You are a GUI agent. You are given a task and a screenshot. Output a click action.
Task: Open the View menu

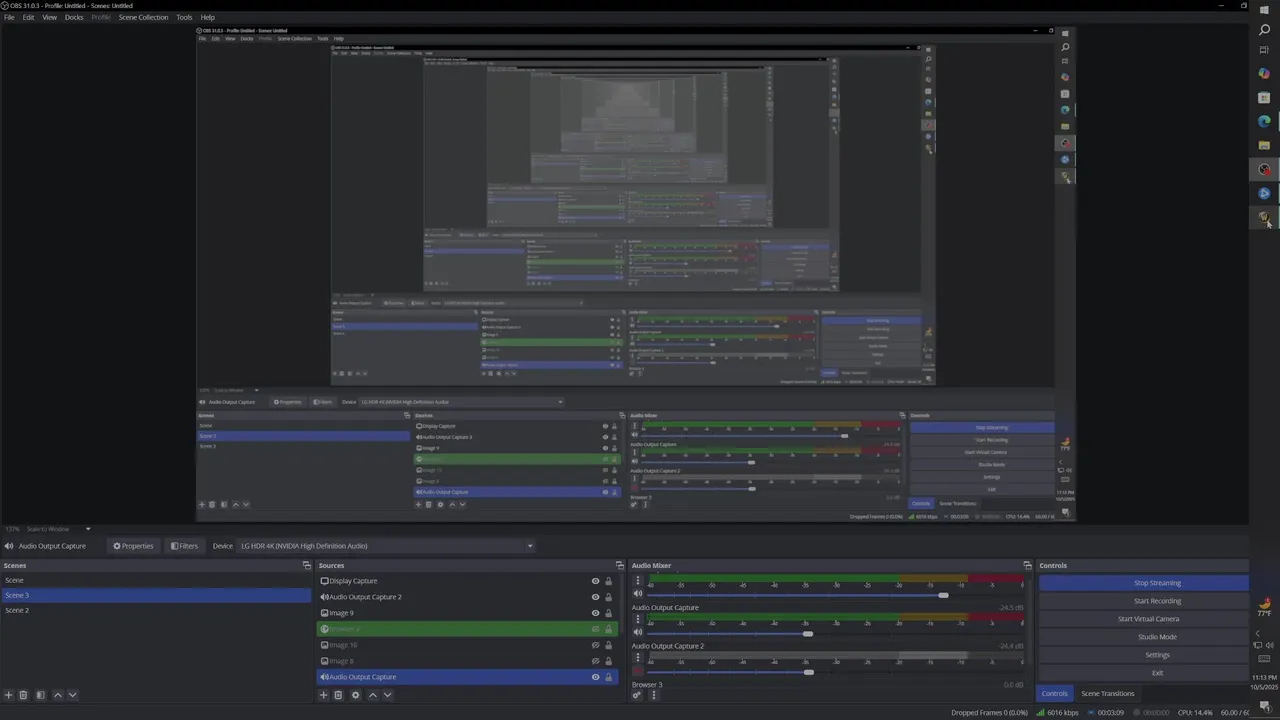(49, 17)
